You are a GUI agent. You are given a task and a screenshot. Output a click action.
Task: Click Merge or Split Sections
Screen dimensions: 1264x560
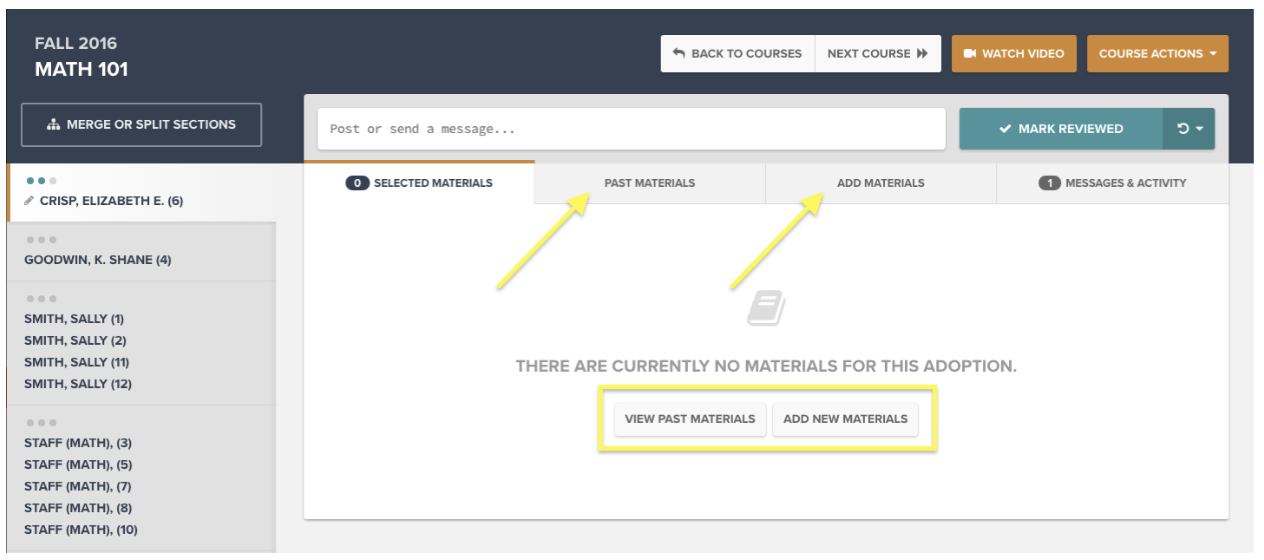(141, 125)
